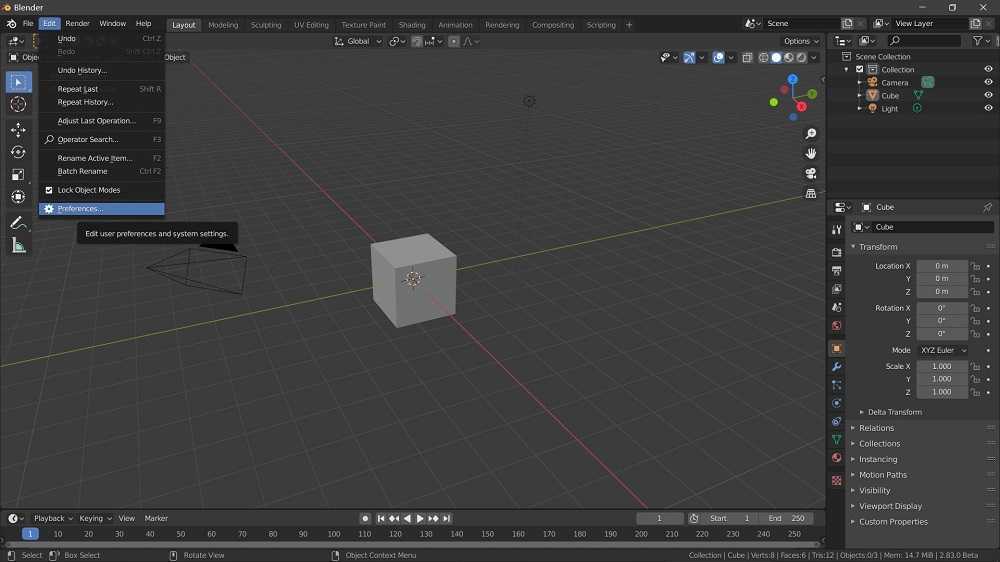Image resolution: width=1000 pixels, height=562 pixels.
Task: Add a new workspace with plus button
Action: [x=629, y=25]
